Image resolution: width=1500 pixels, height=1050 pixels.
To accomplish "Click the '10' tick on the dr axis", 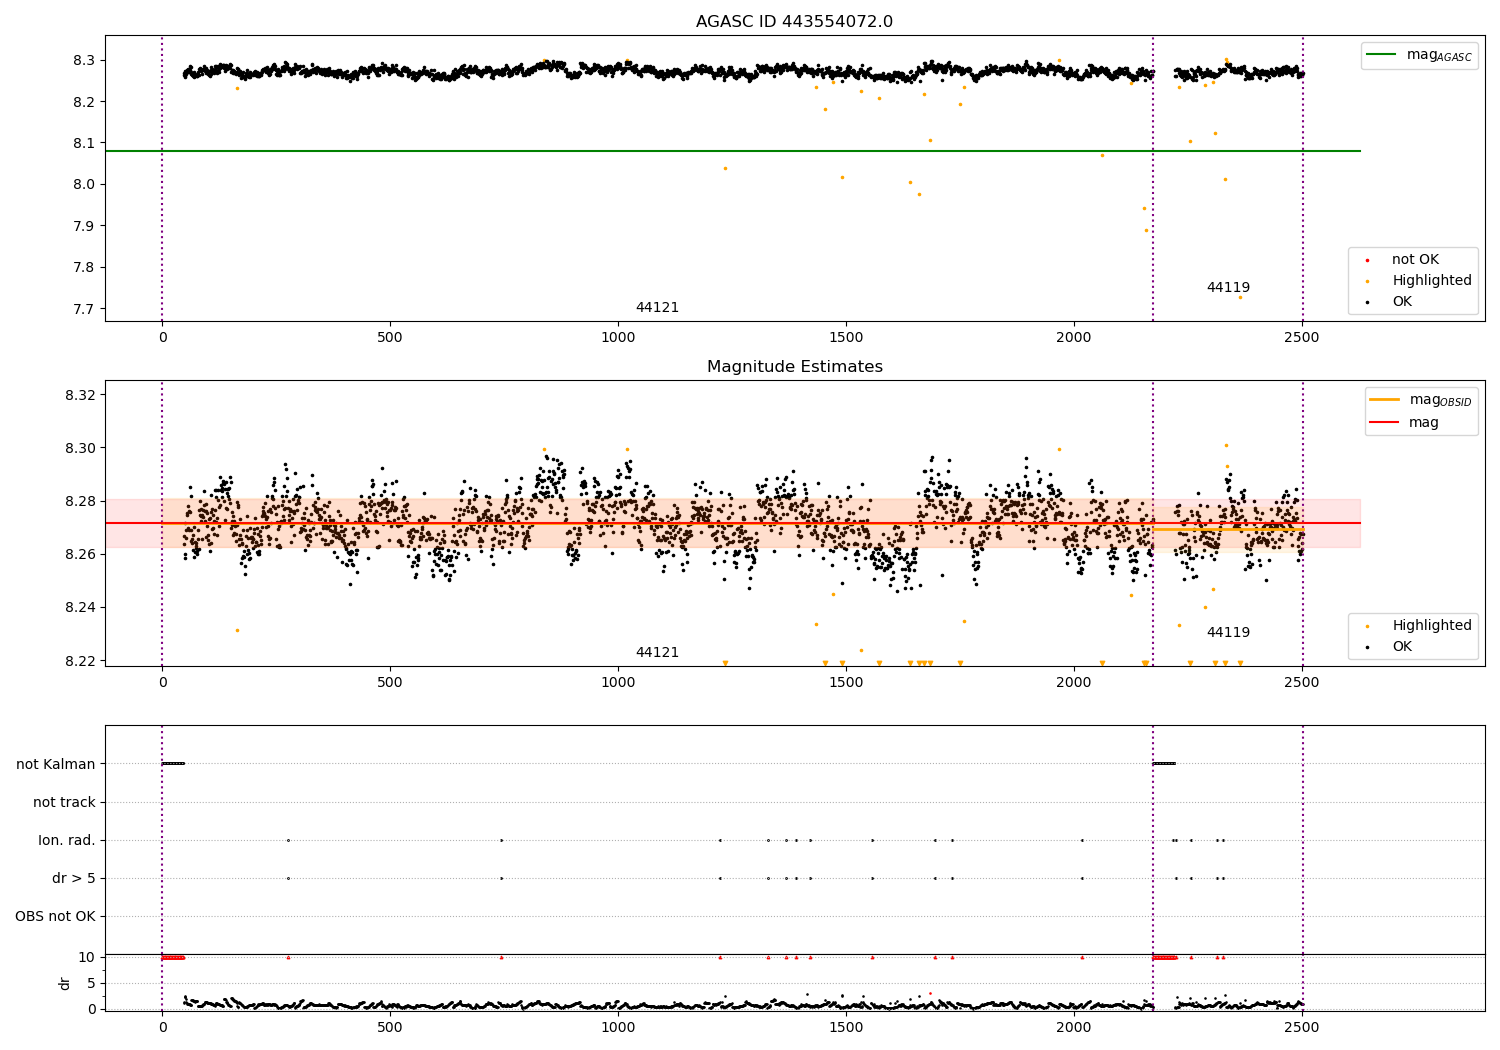I will (87, 957).
